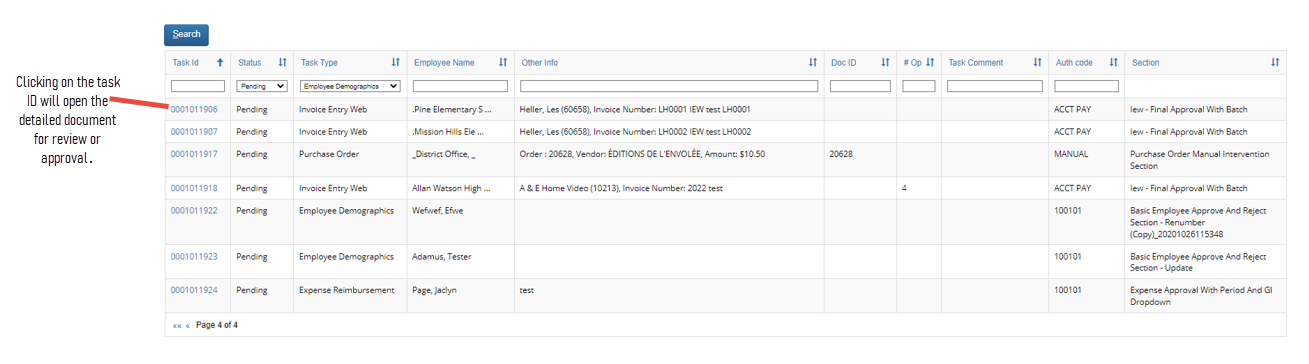Sort the Task Comment column via its sort icon
The height and width of the screenshot is (364, 1309).
1037,62
